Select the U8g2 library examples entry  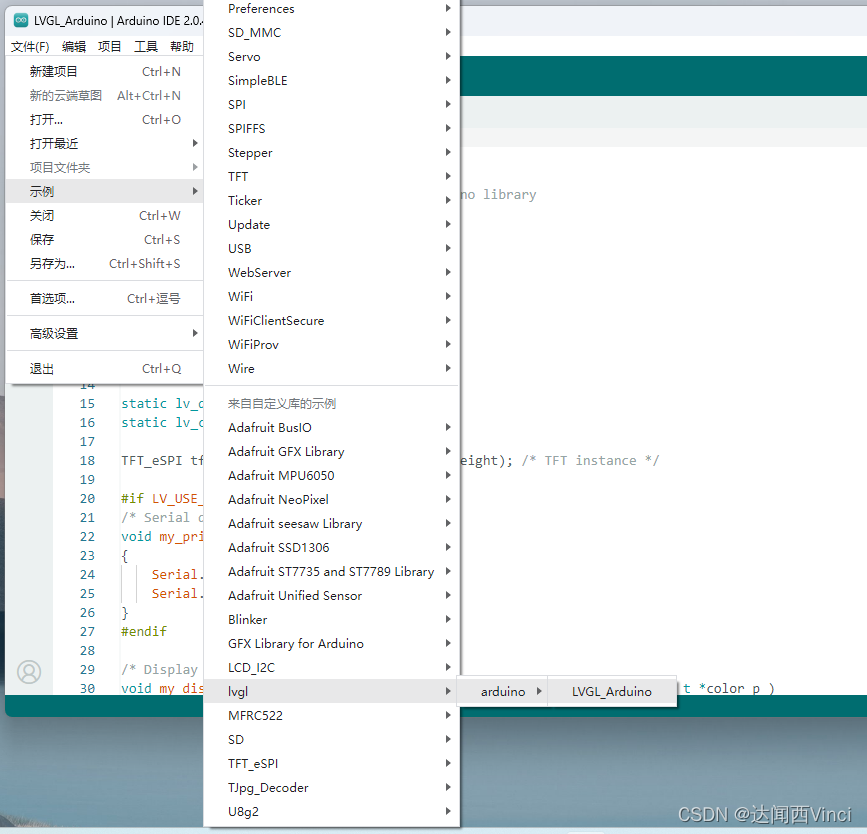pos(242,811)
